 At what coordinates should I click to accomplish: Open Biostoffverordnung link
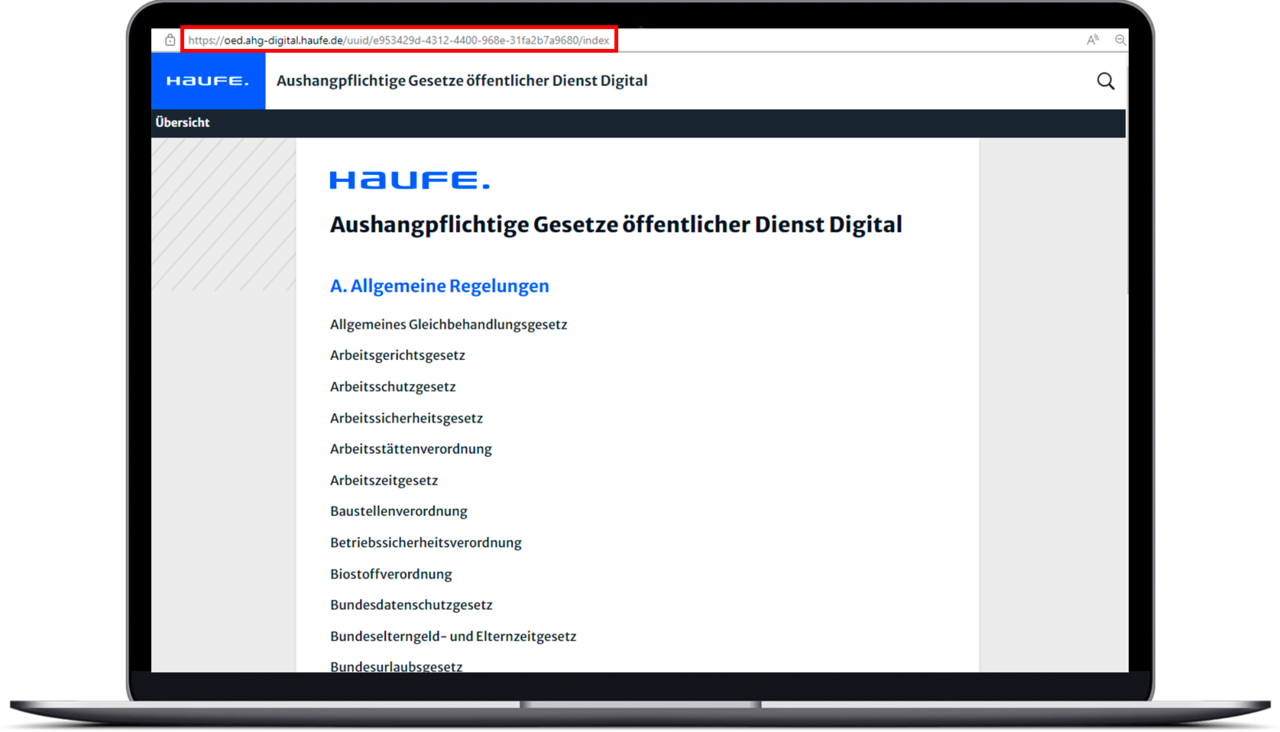391,574
